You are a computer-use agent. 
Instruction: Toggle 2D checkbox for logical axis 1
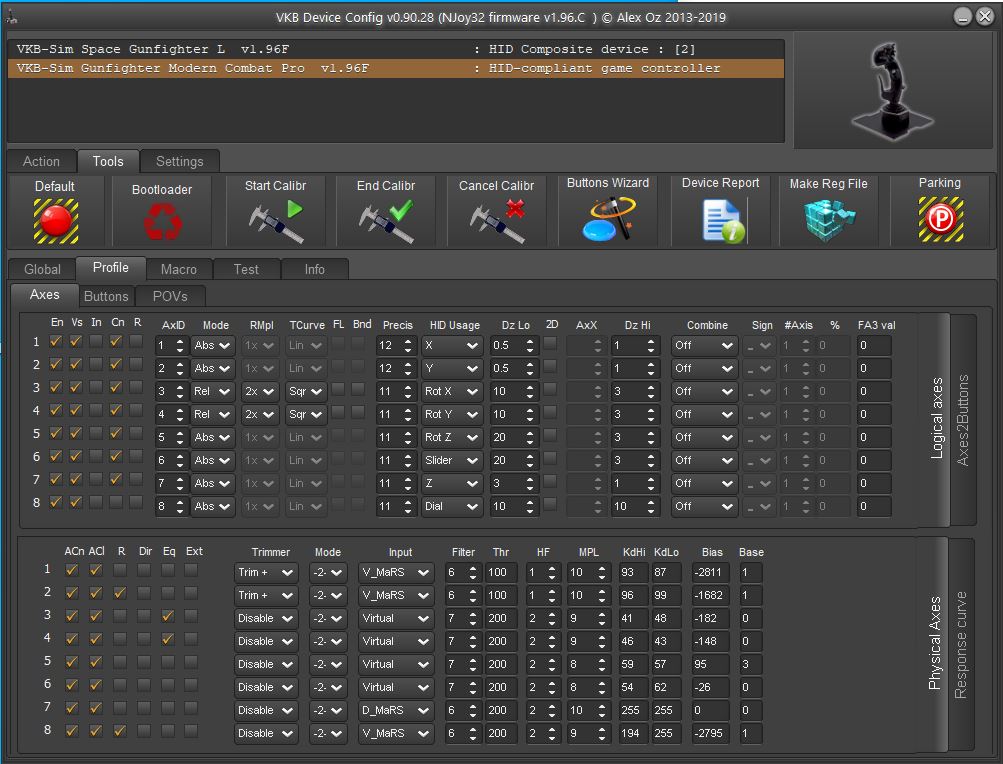click(x=550, y=343)
